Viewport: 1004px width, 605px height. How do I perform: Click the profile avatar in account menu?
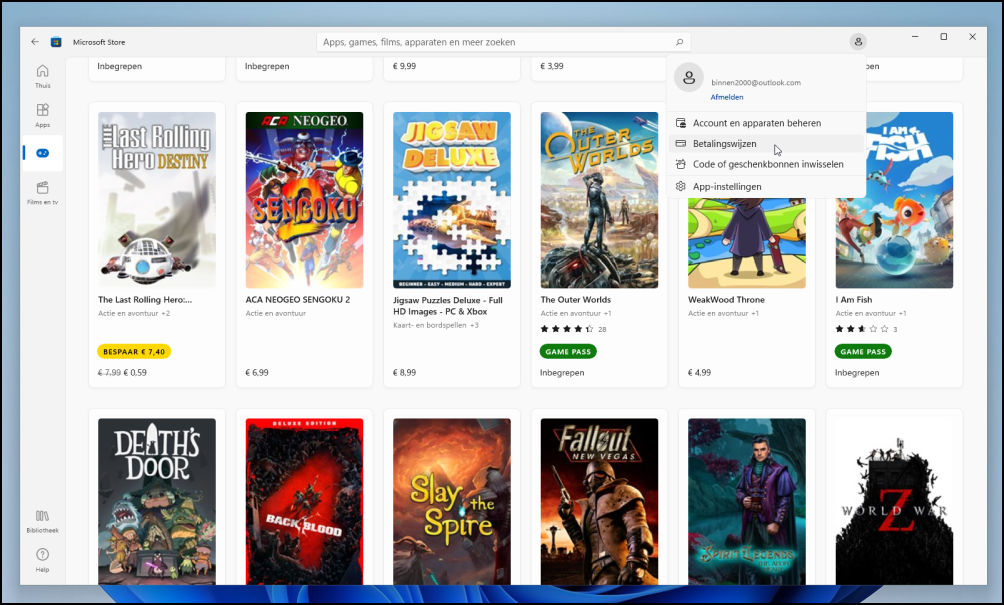[689, 77]
